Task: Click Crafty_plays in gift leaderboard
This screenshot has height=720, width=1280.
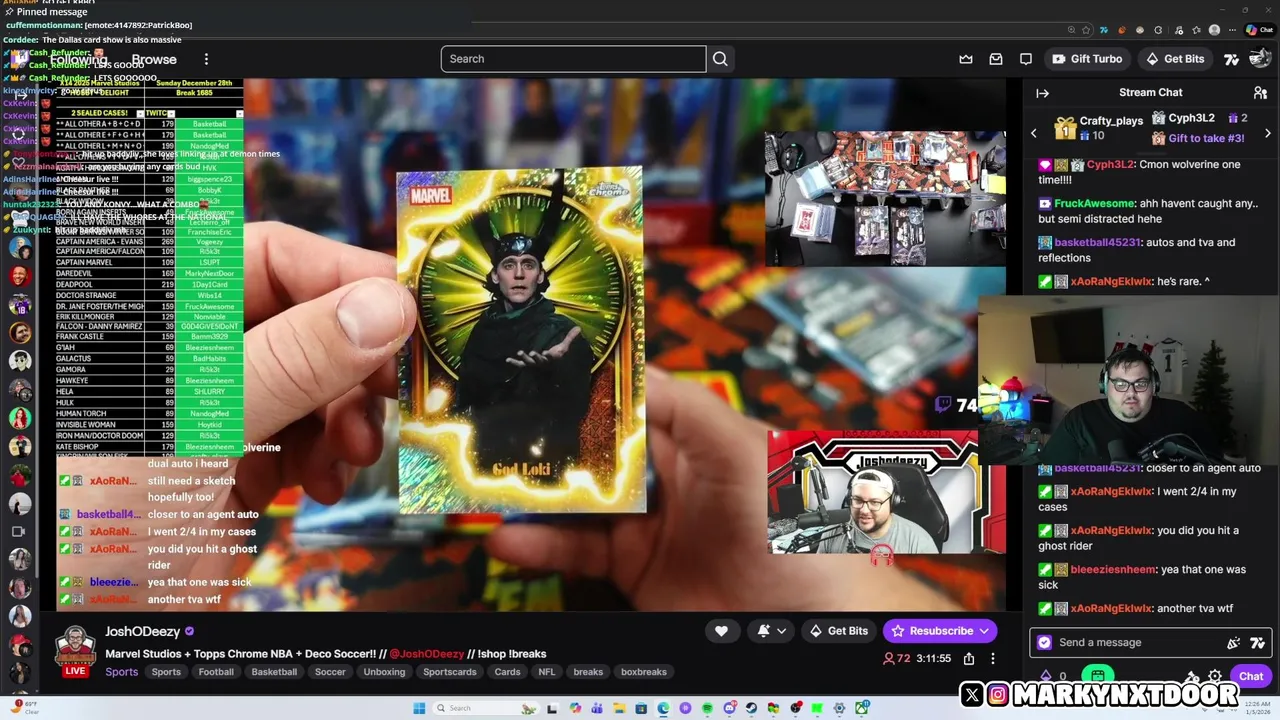Action: click(1111, 121)
